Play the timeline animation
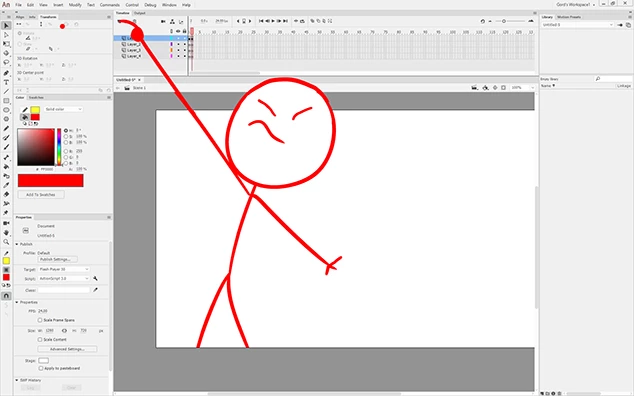Viewport: 634px width, 396px height. pyautogui.click(x=273, y=21)
